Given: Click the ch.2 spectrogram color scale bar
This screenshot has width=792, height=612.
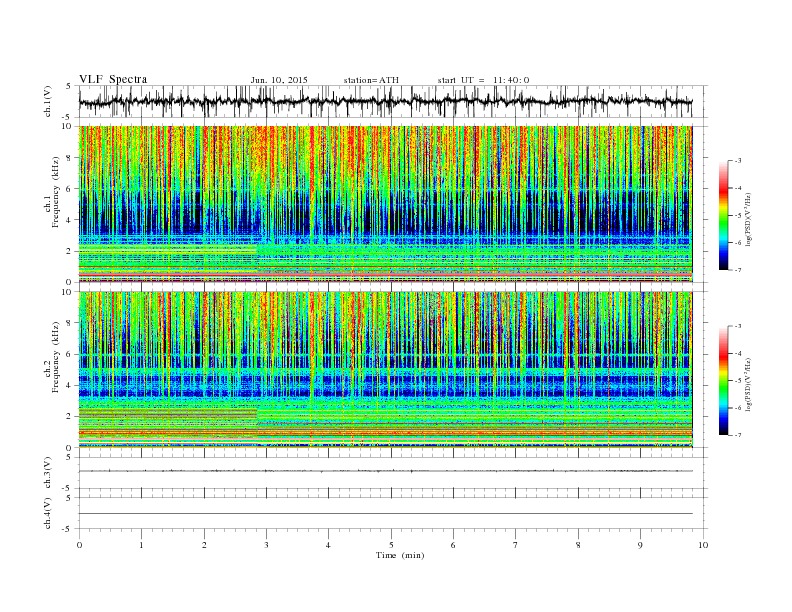Looking at the screenshot, I should 723,380.
